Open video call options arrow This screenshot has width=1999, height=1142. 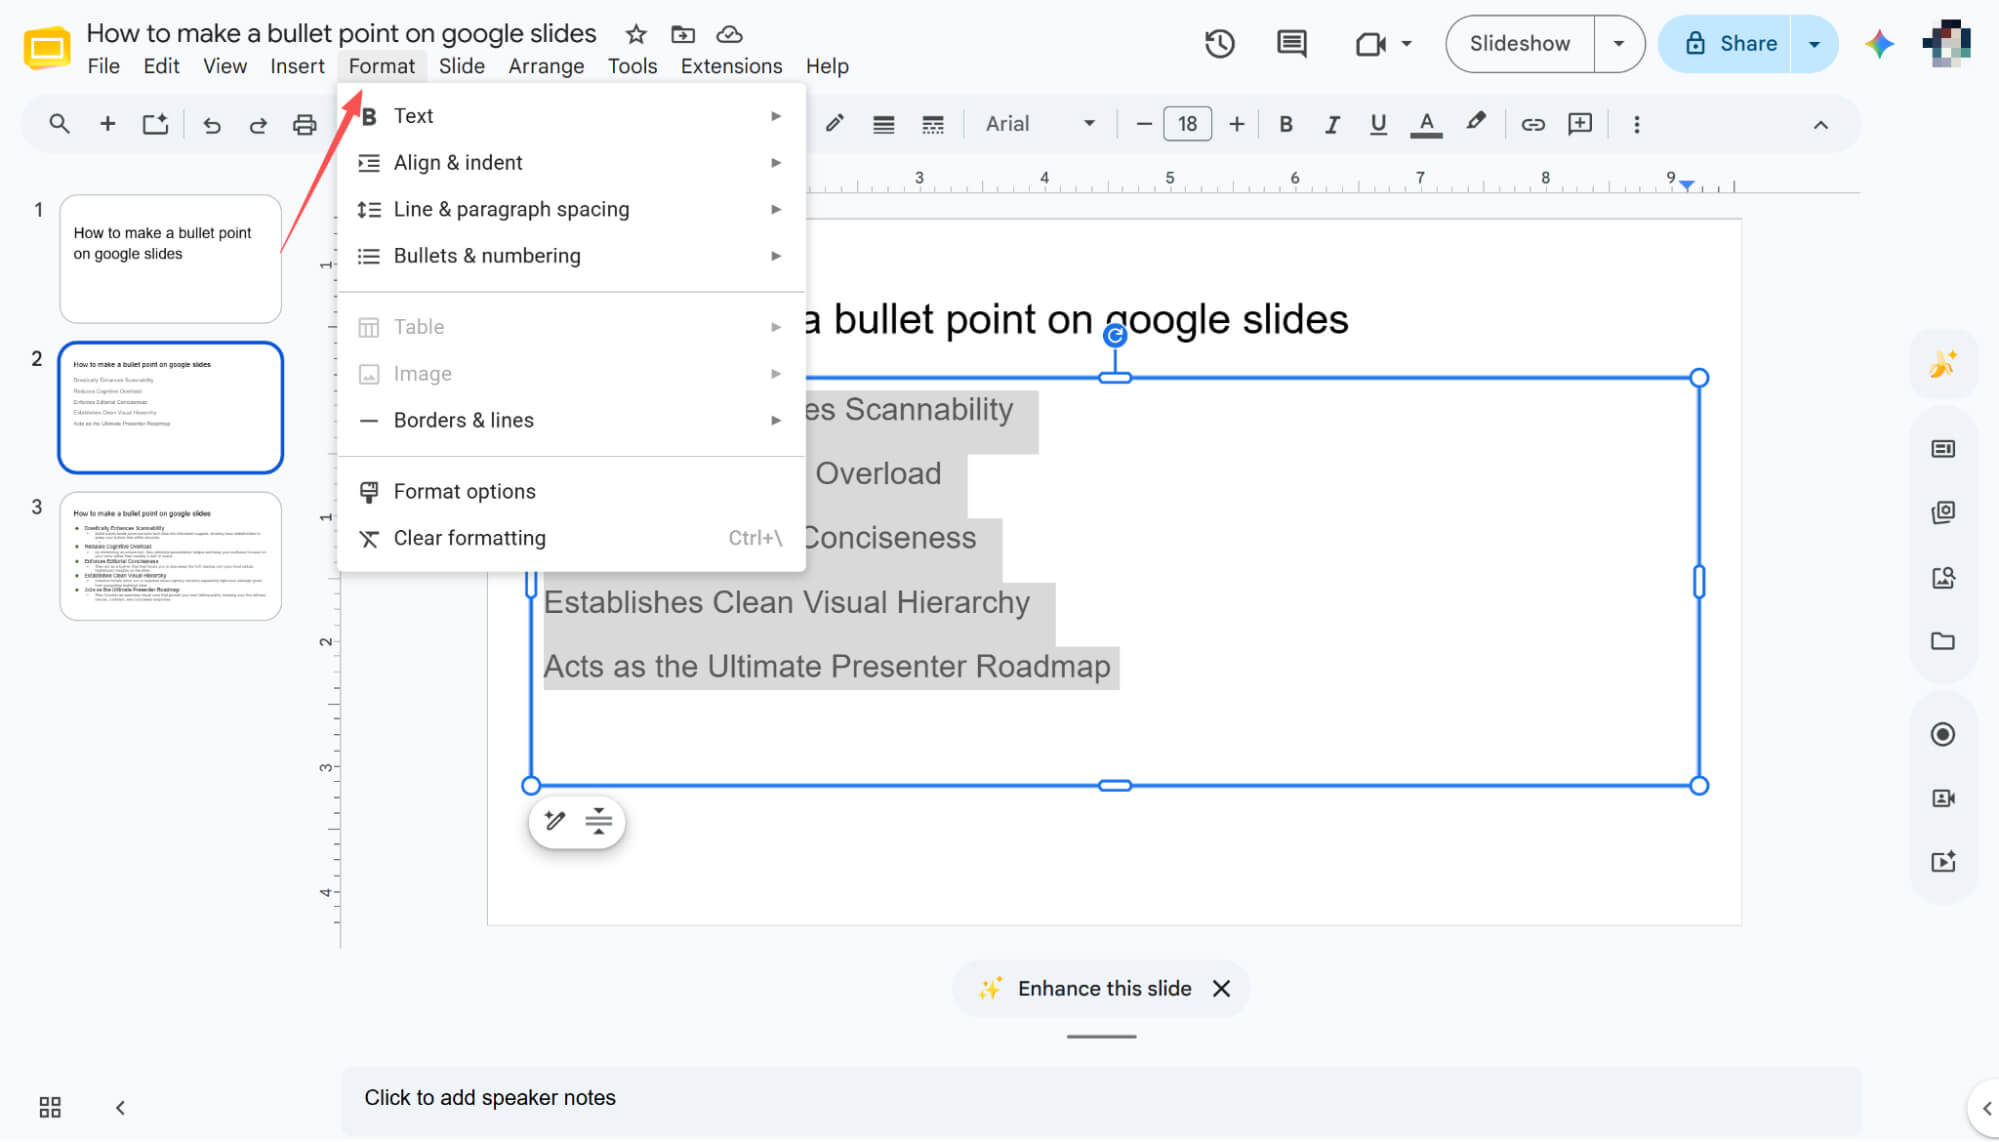[1406, 44]
